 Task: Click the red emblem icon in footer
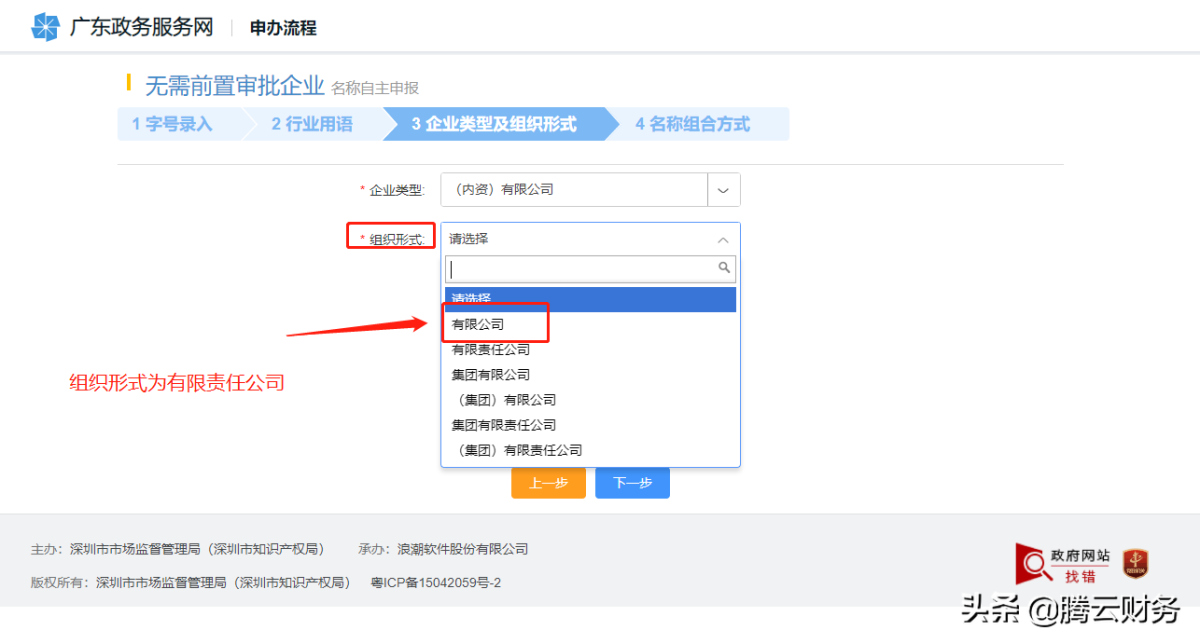pyautogui.click(x=1134, y=564)
